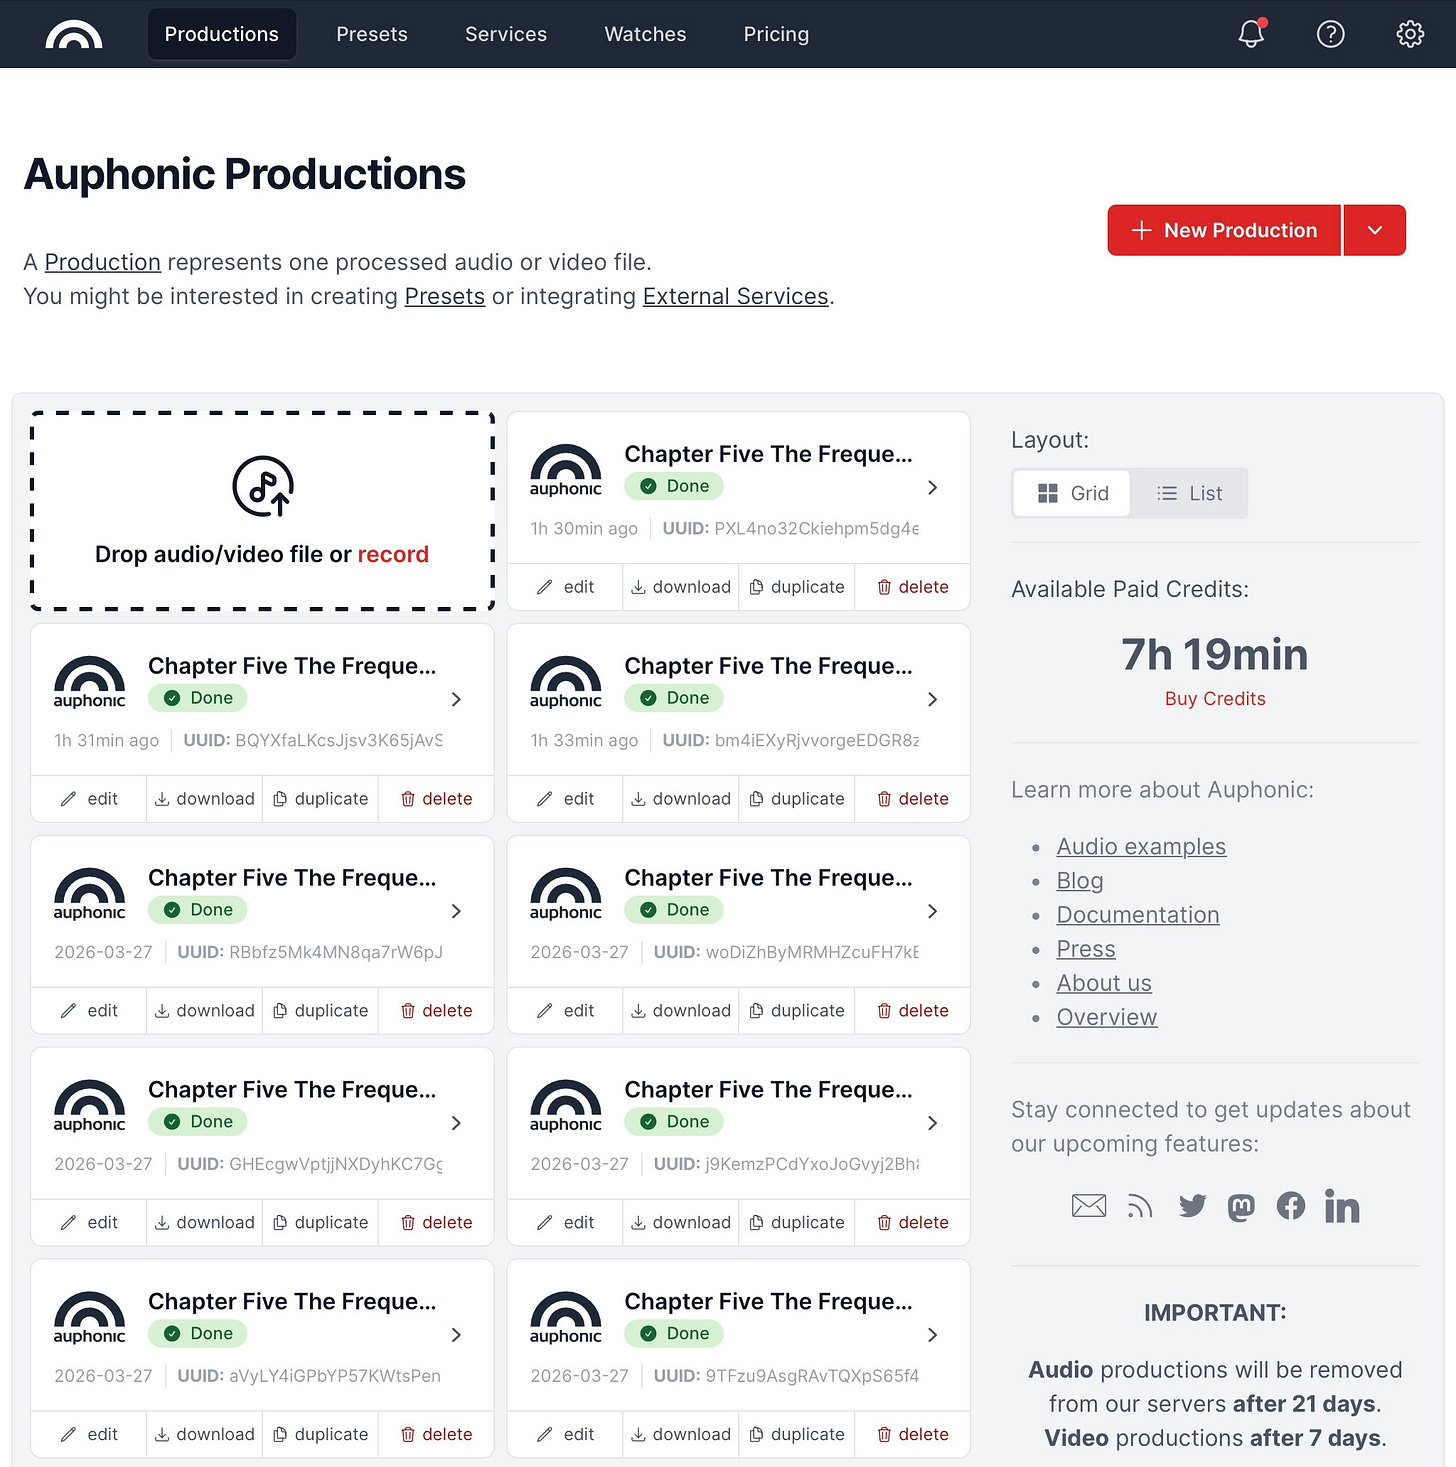Duplicate production UUID j9KemzPCdYxoJoGvyj2Bh
The image size is (1456, 1467).
point(797,1223)
